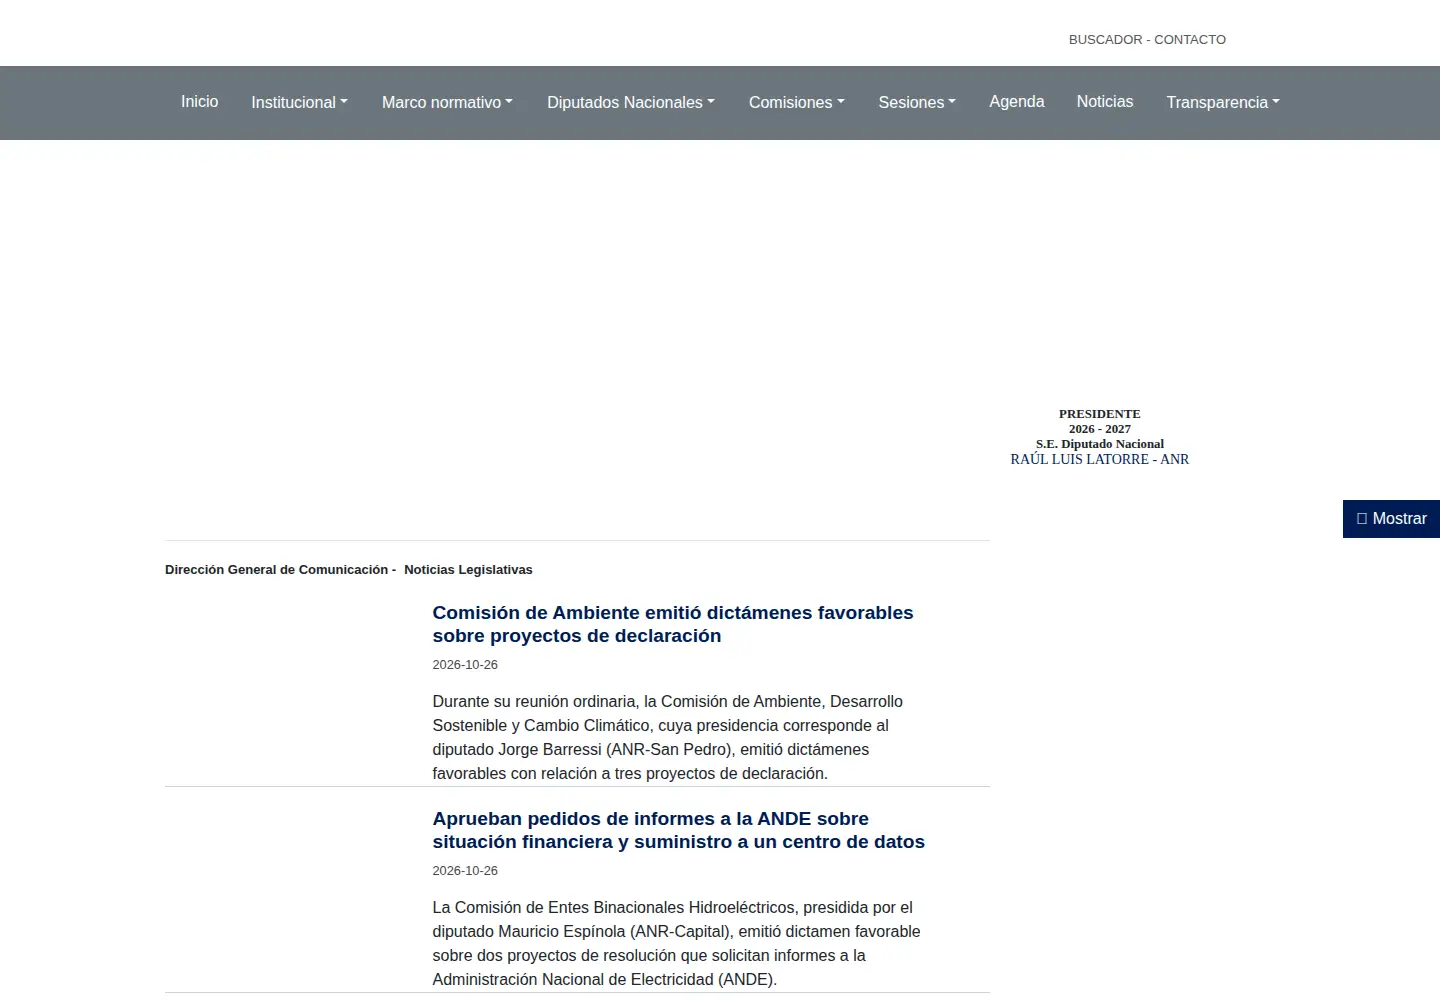Go to Inicio in navigation bar
The image size is (1440, 1000).
(199, 102)
